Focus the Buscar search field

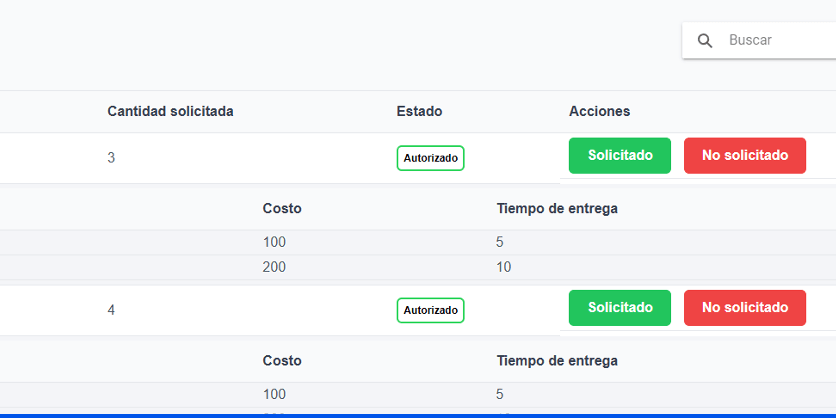775,40
